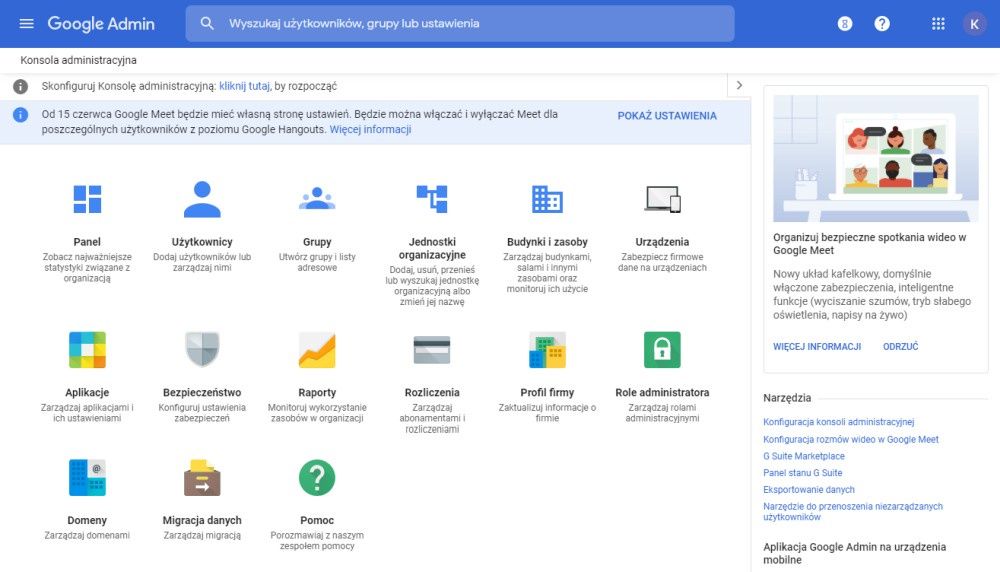This screenshot has width=1000, height=572.
Task: Click the search magnifier icon
Action: 207,24
